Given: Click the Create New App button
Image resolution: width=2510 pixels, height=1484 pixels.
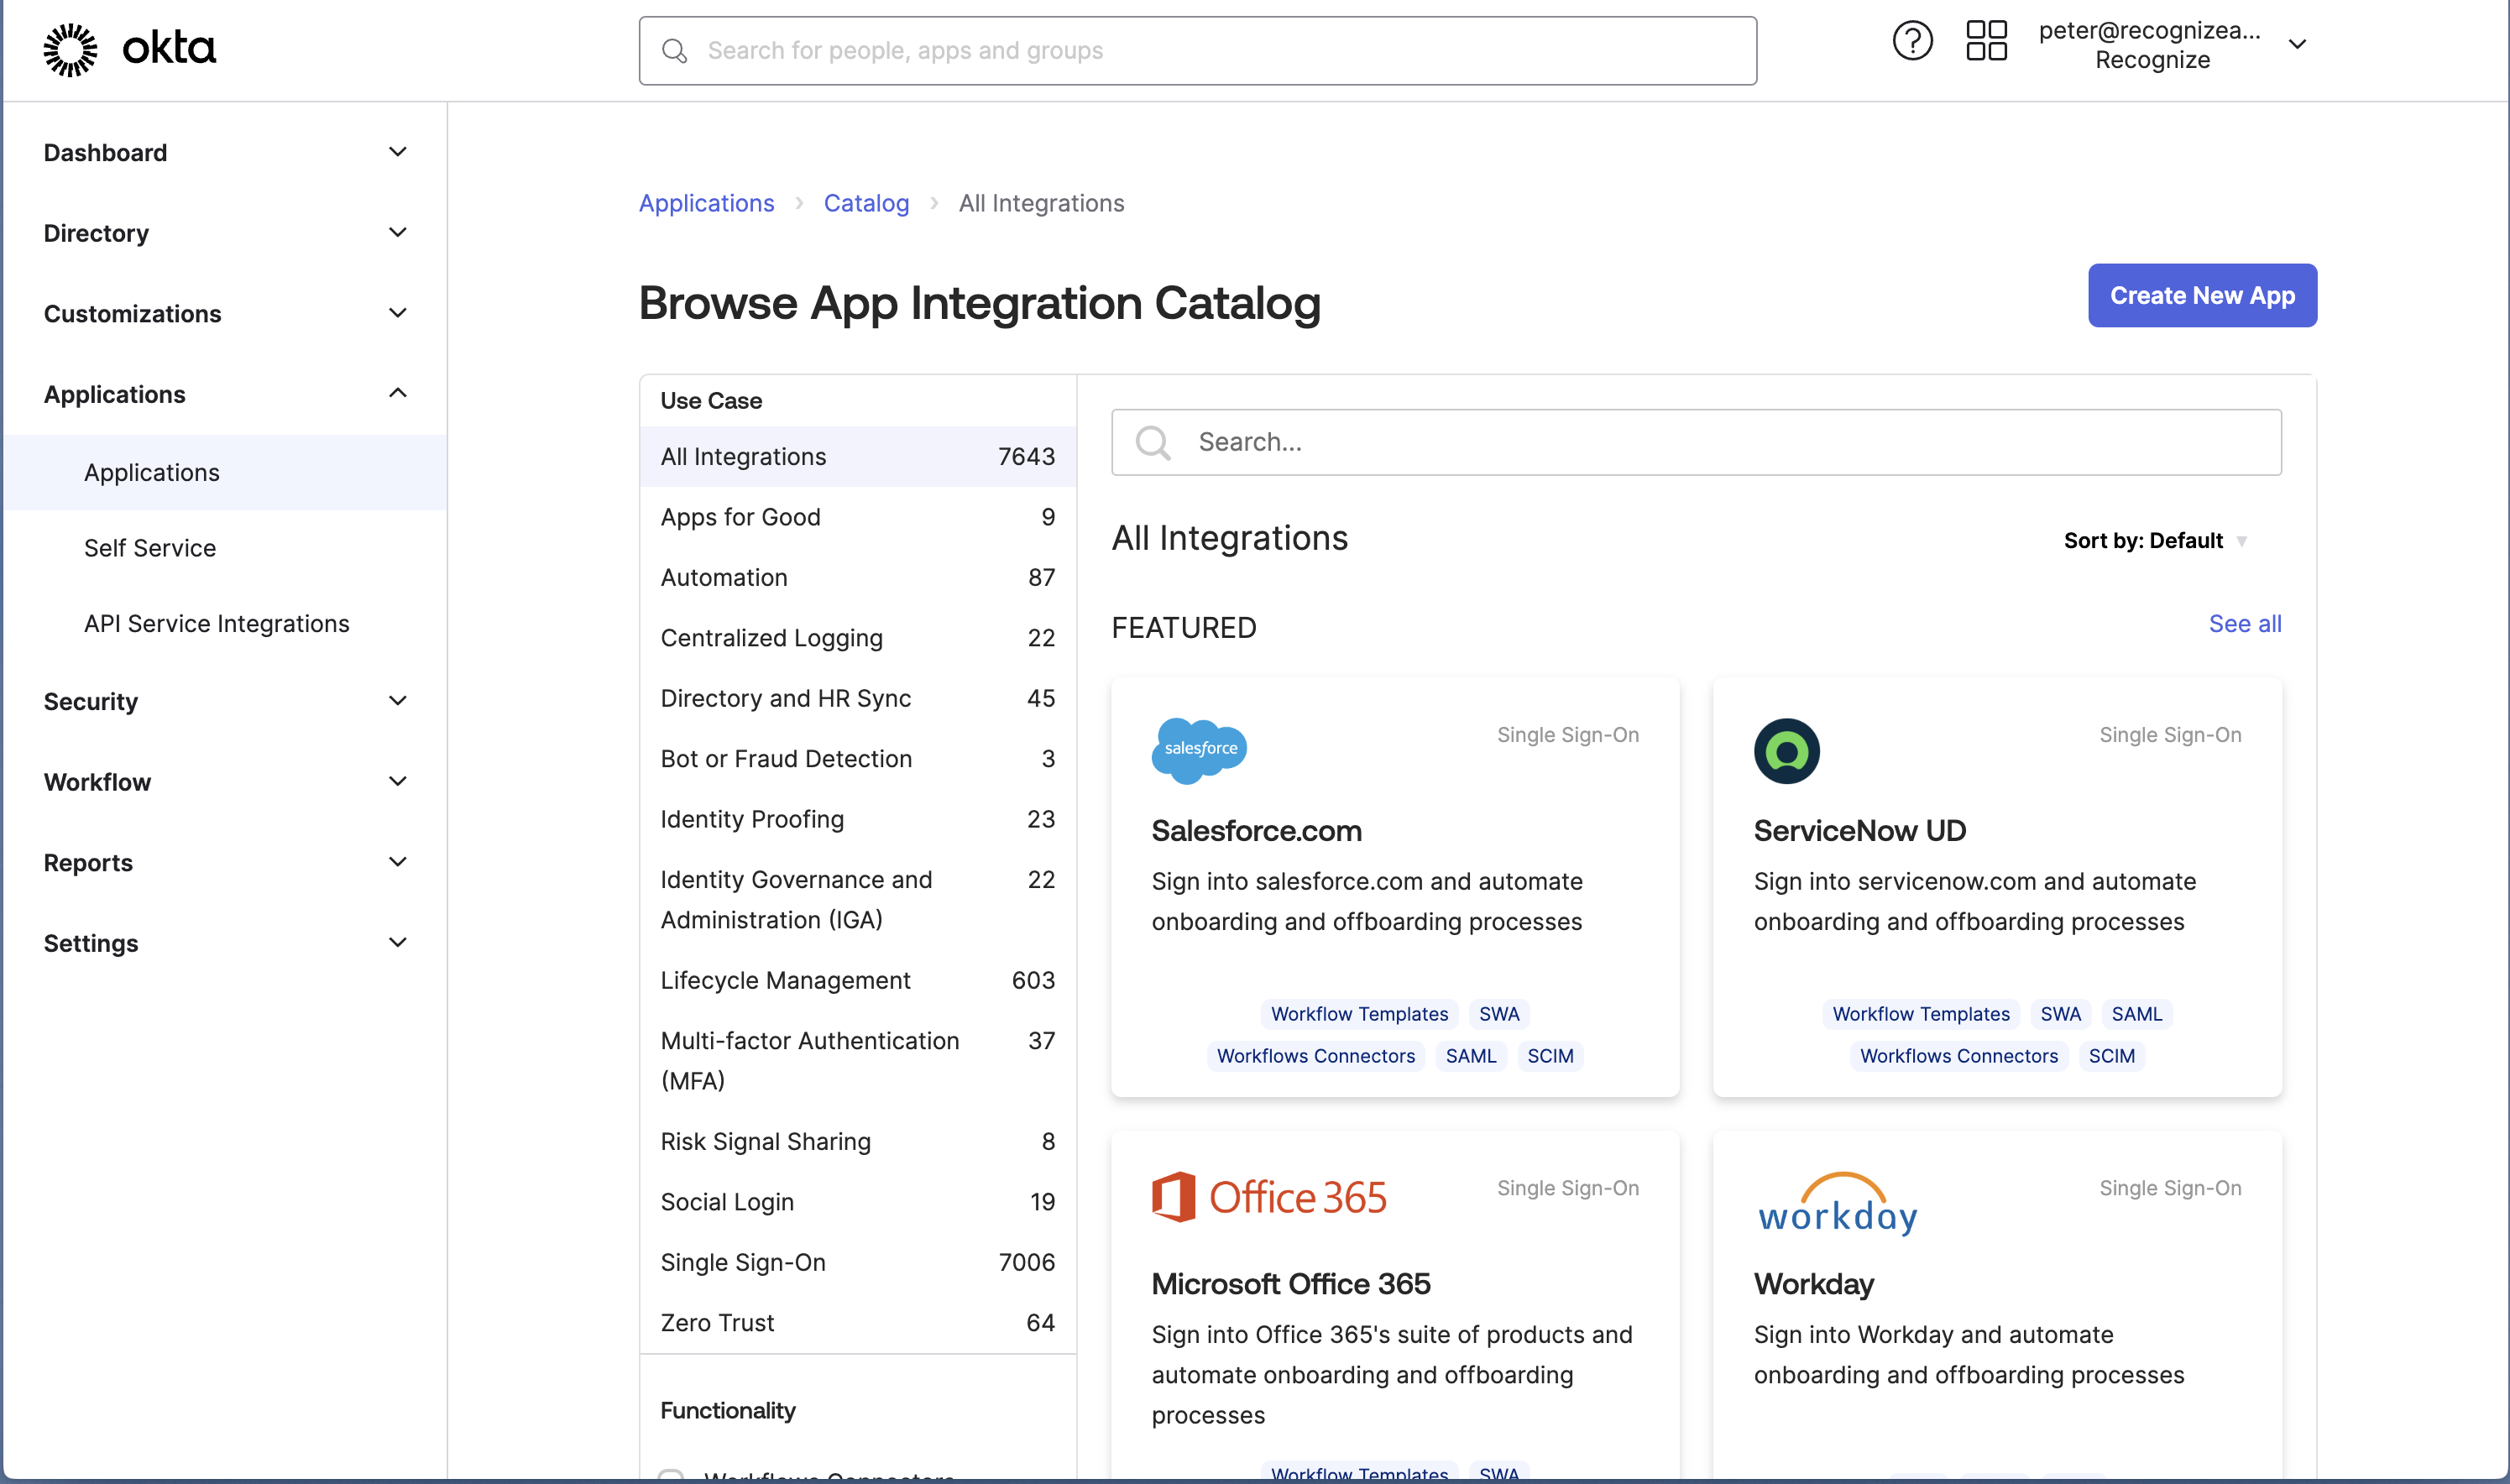Looking at the screenshot, I should pyautogui.click(x=2201, y=295).
